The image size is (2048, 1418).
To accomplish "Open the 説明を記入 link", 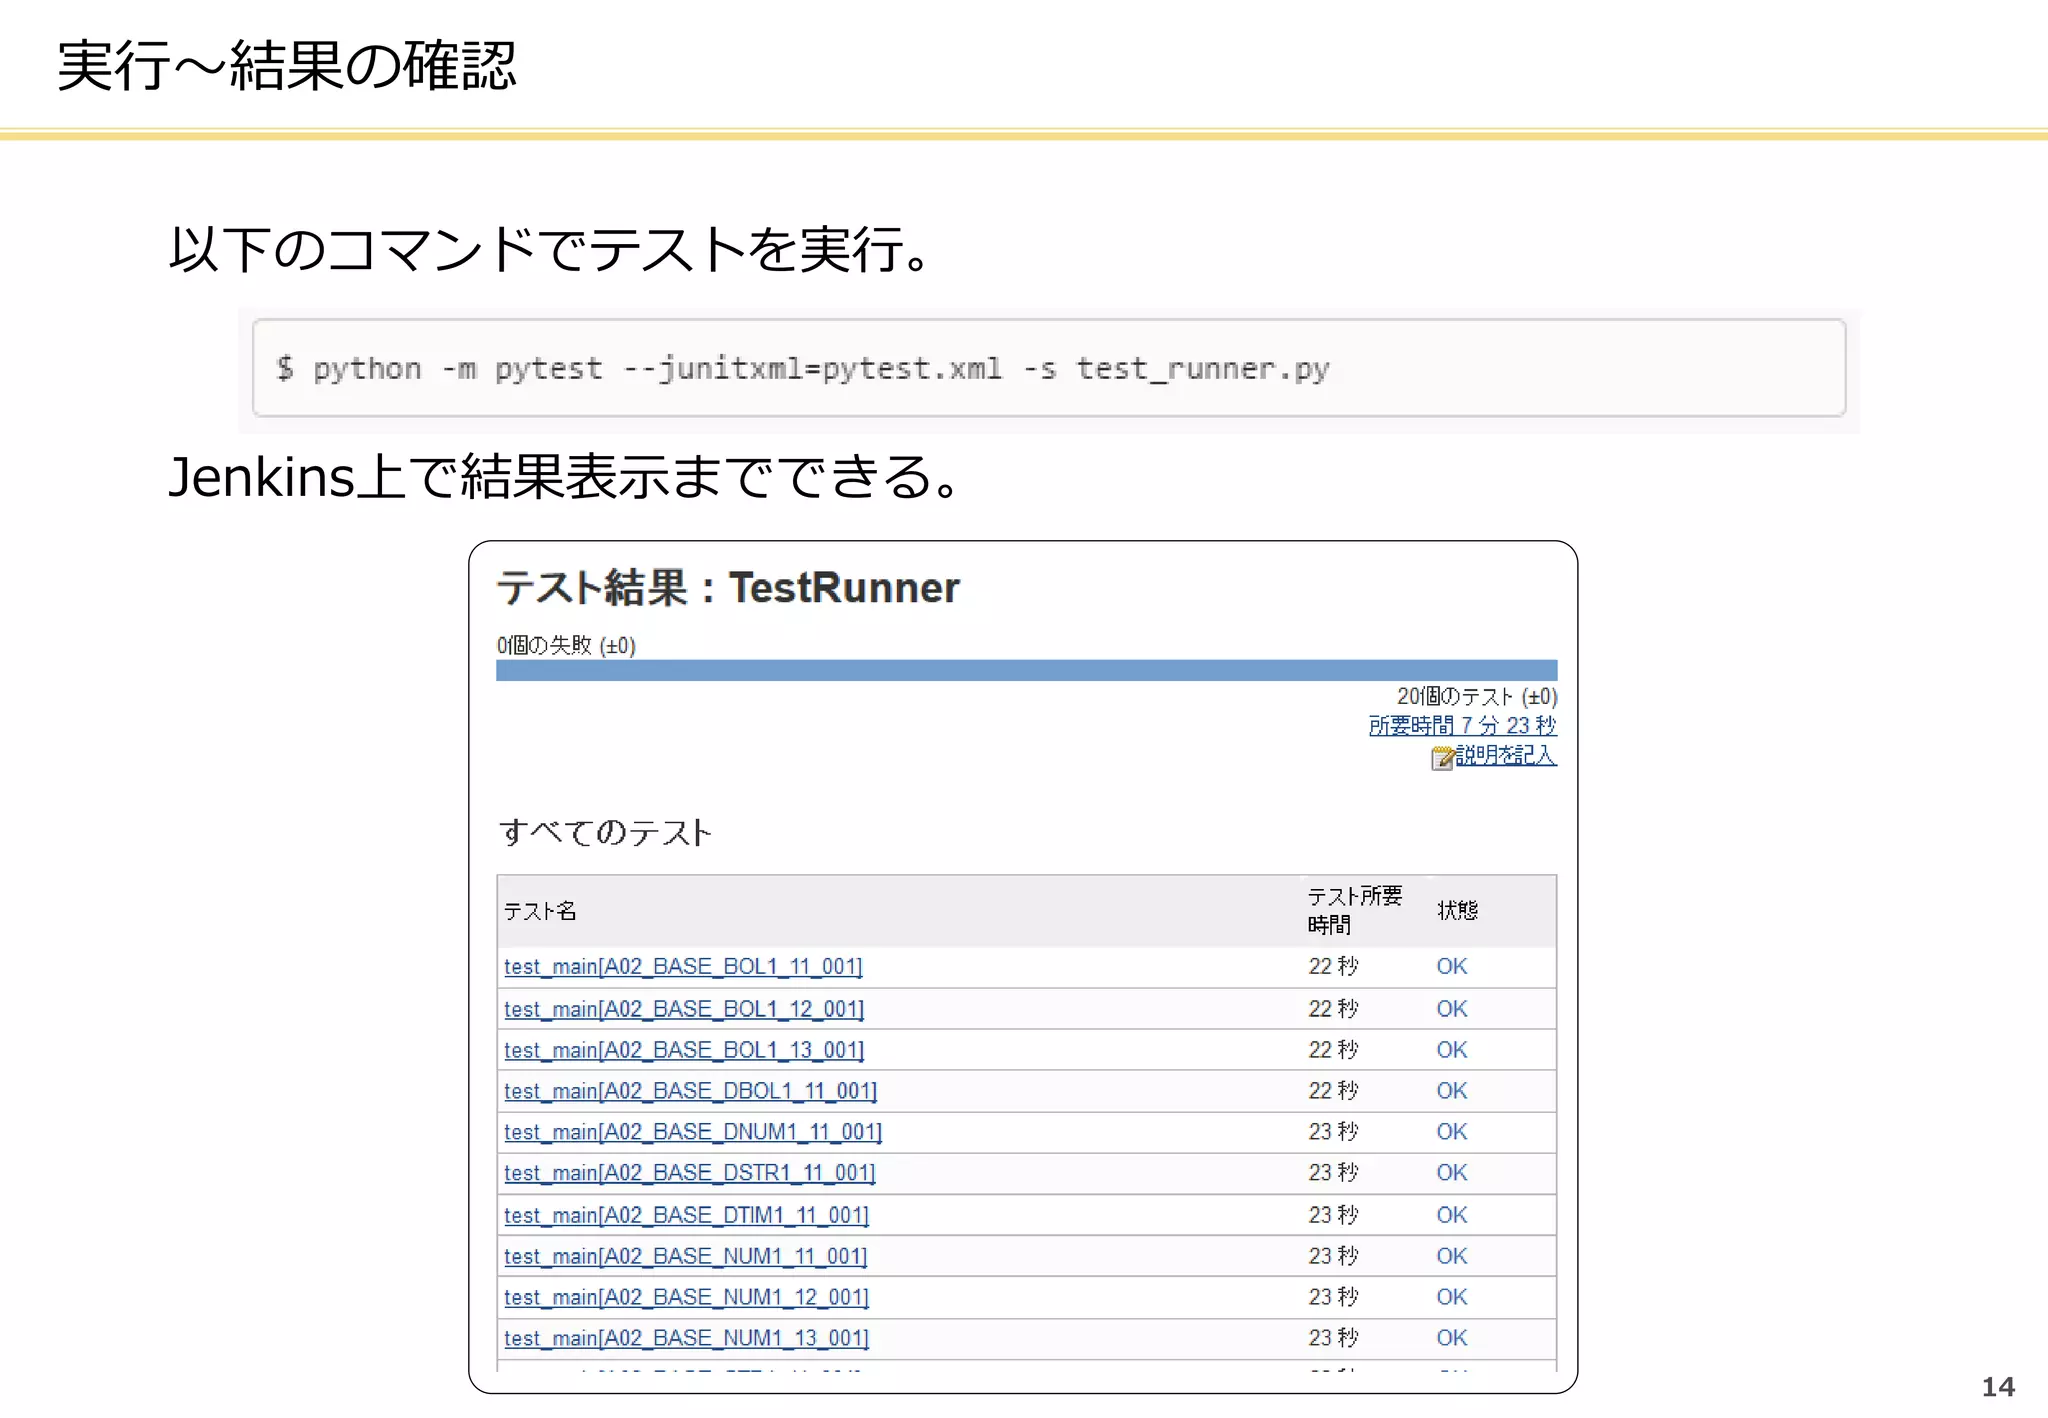I will pos(1504,755).
